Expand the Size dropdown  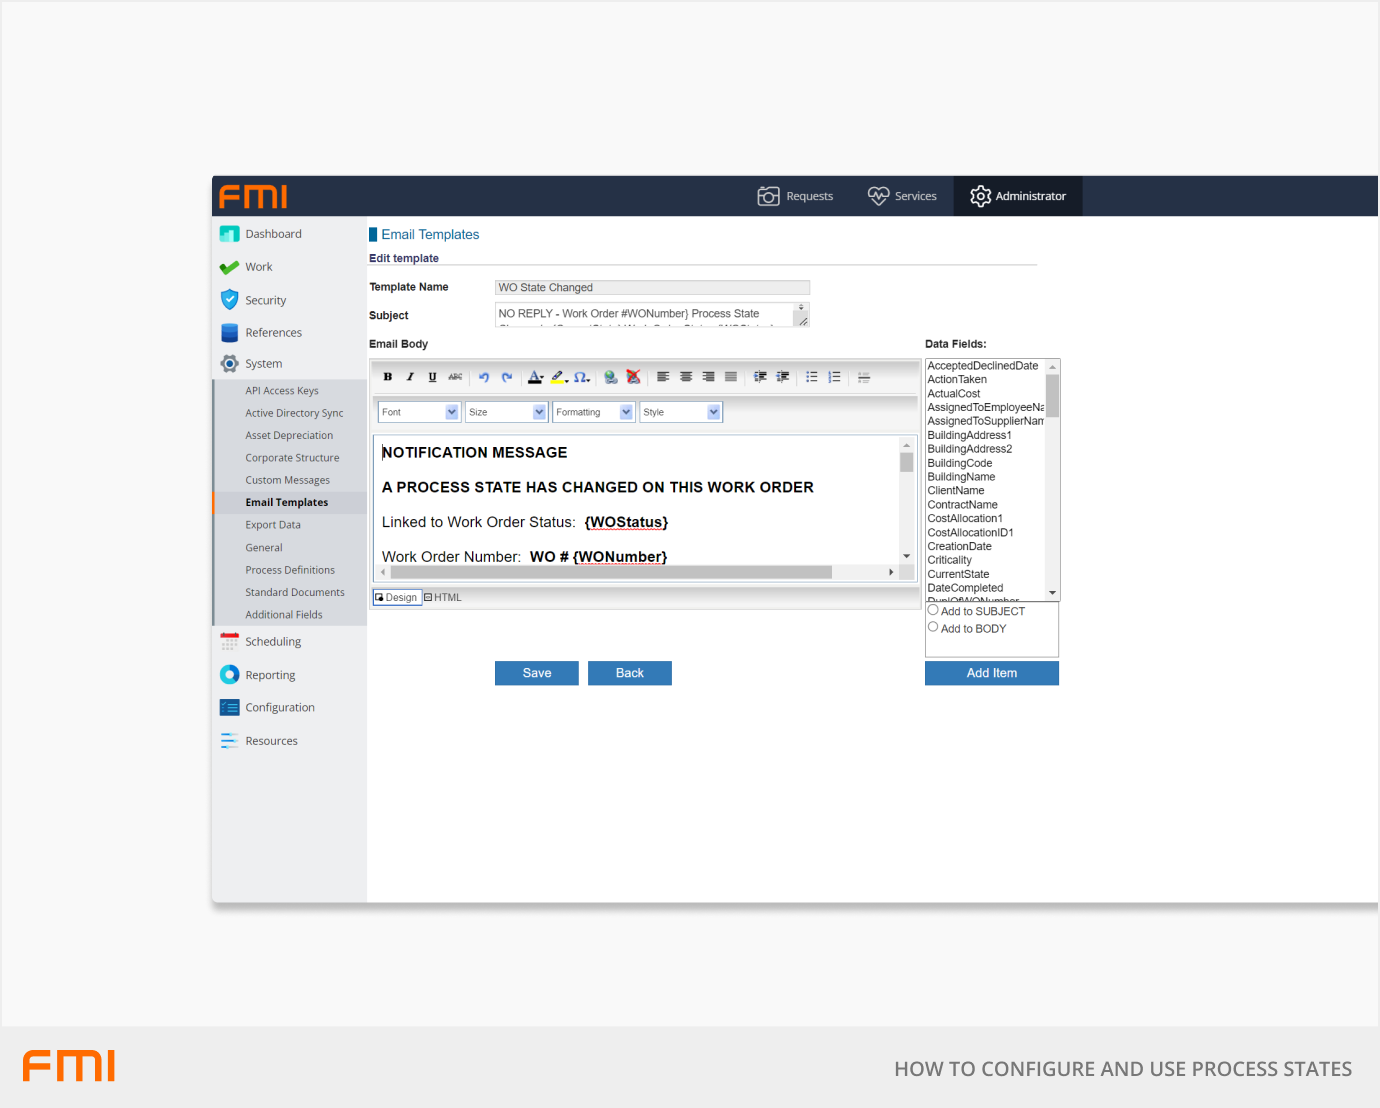tap(506, 412)
